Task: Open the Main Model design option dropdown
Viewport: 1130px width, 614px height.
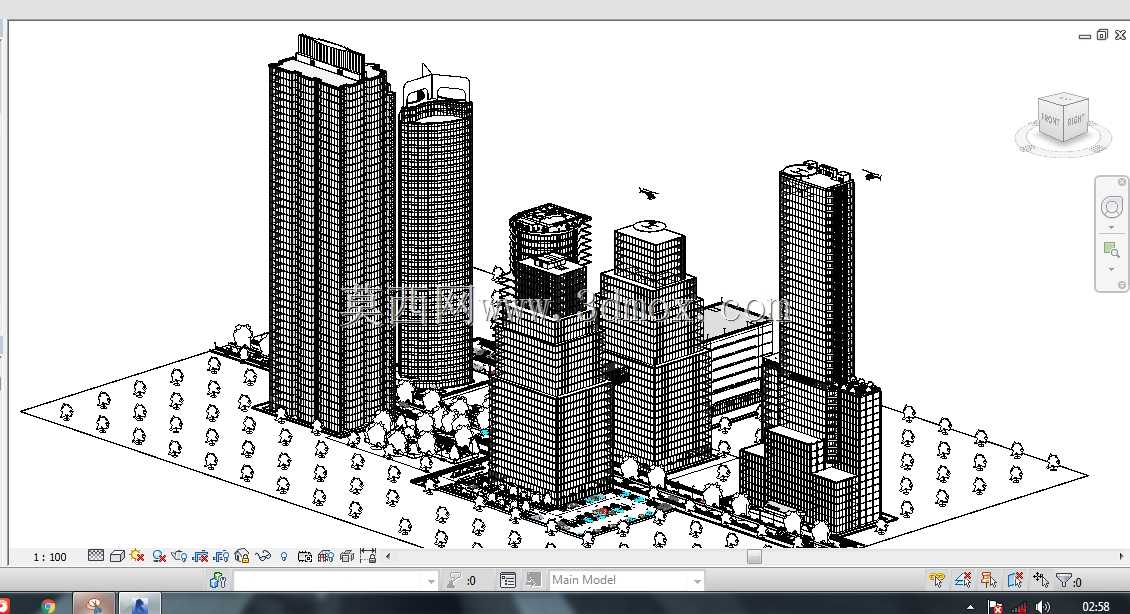Action: 626,580
